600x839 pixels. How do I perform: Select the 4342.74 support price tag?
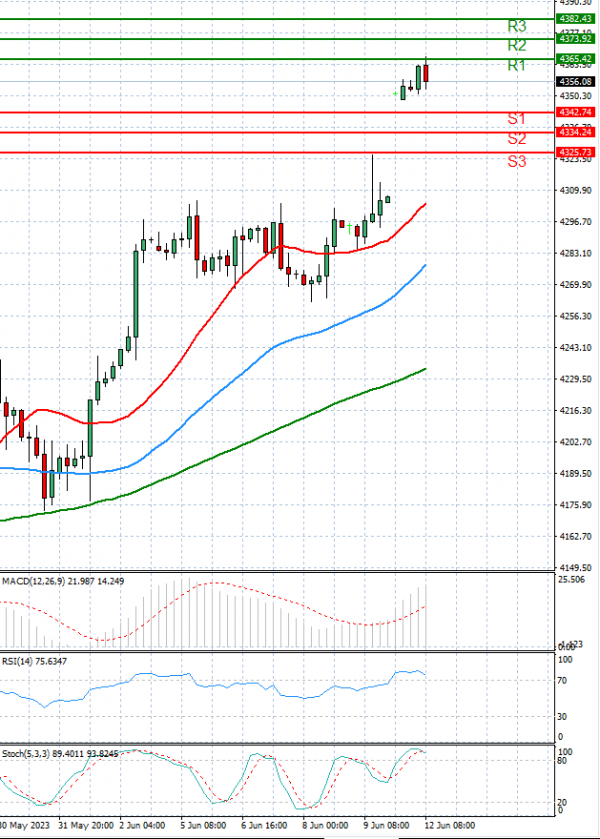575,112
